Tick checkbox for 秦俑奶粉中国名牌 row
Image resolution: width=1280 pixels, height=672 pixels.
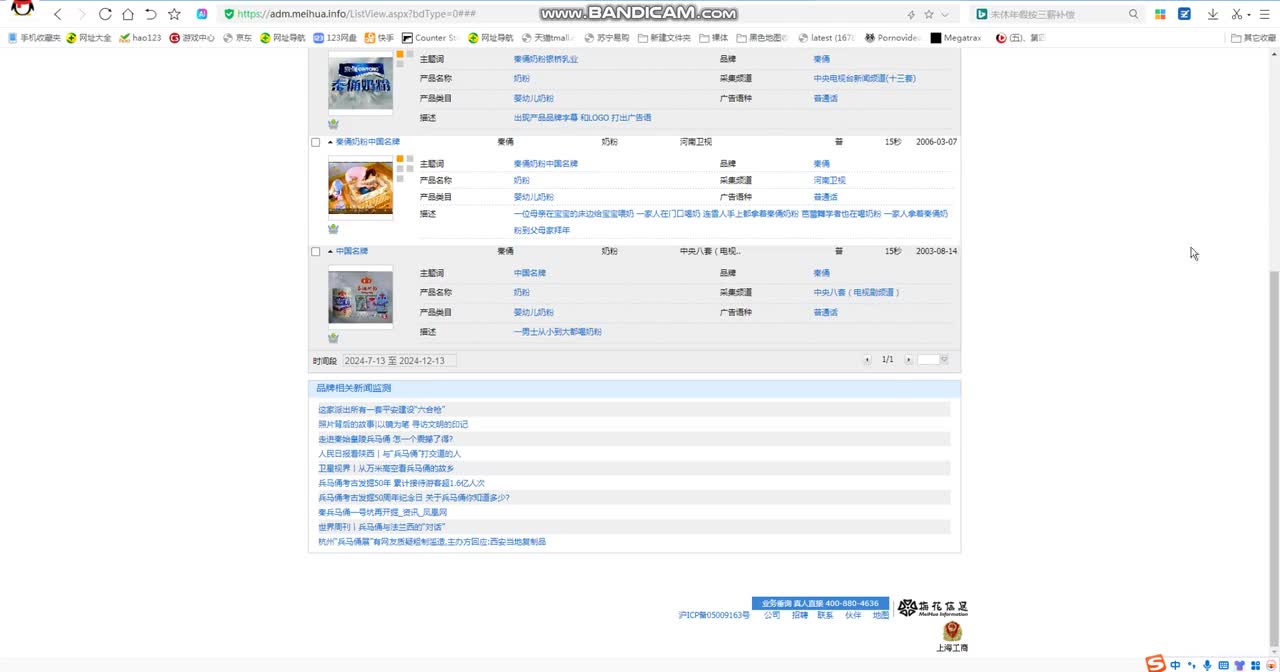316,142
